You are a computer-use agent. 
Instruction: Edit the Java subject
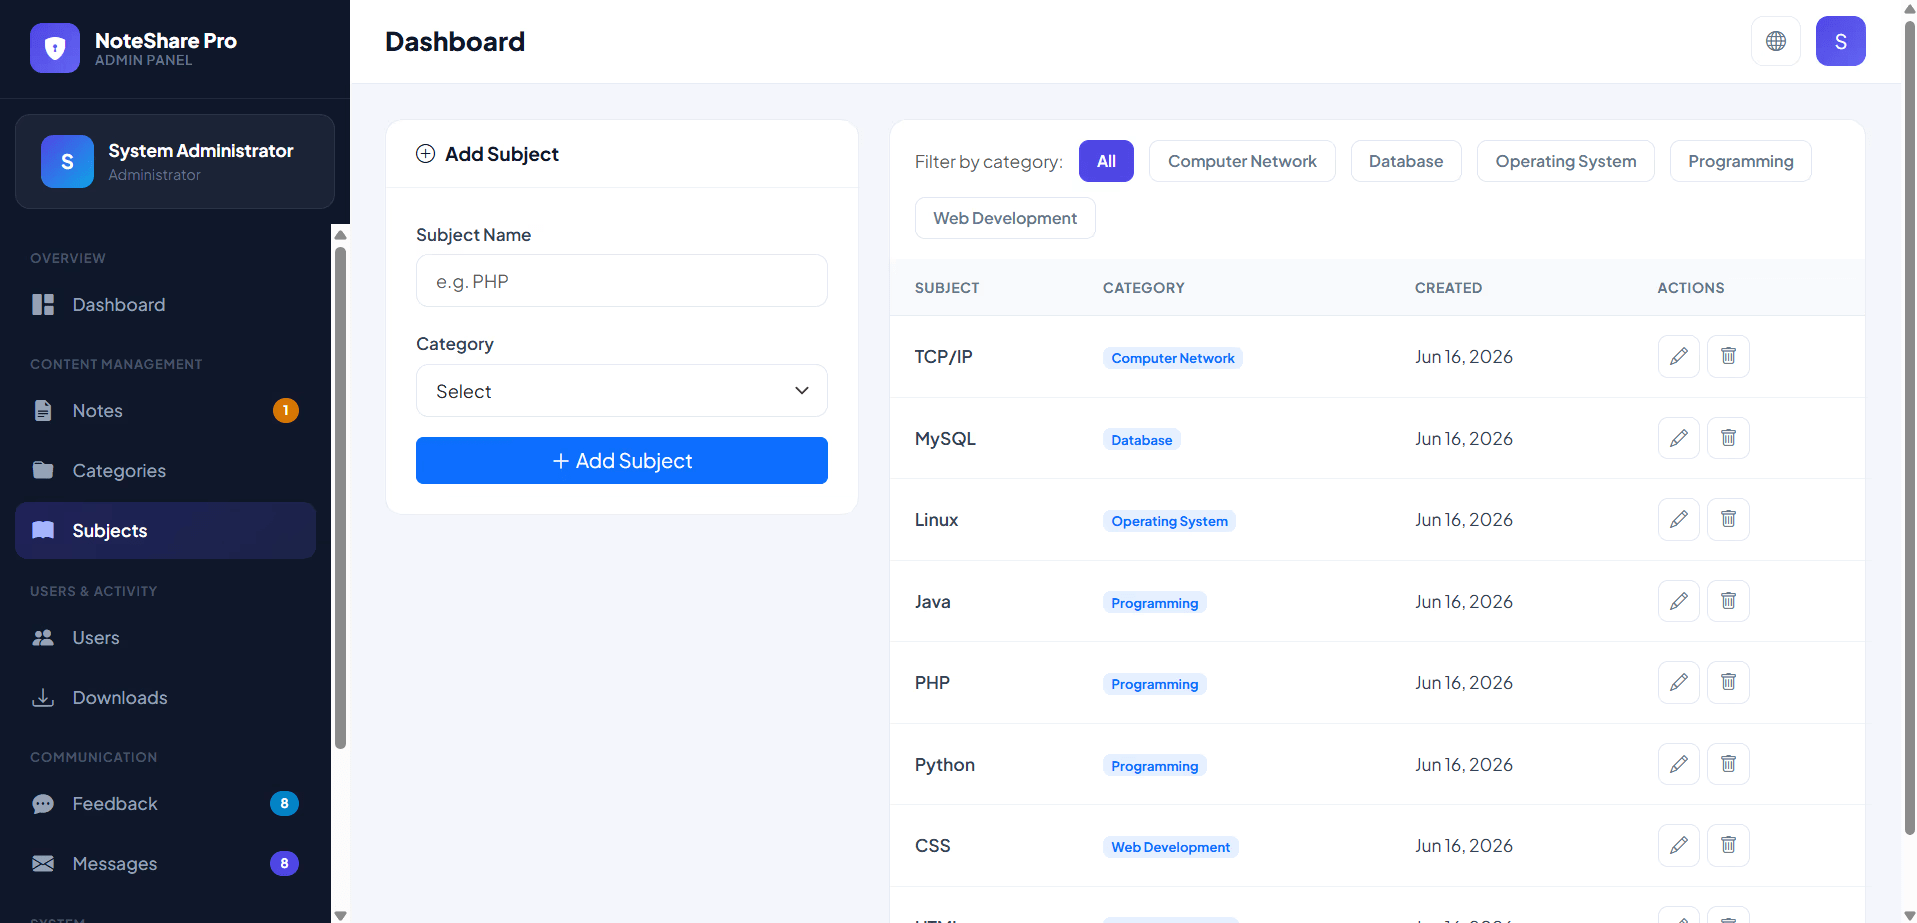point(1679,601)
